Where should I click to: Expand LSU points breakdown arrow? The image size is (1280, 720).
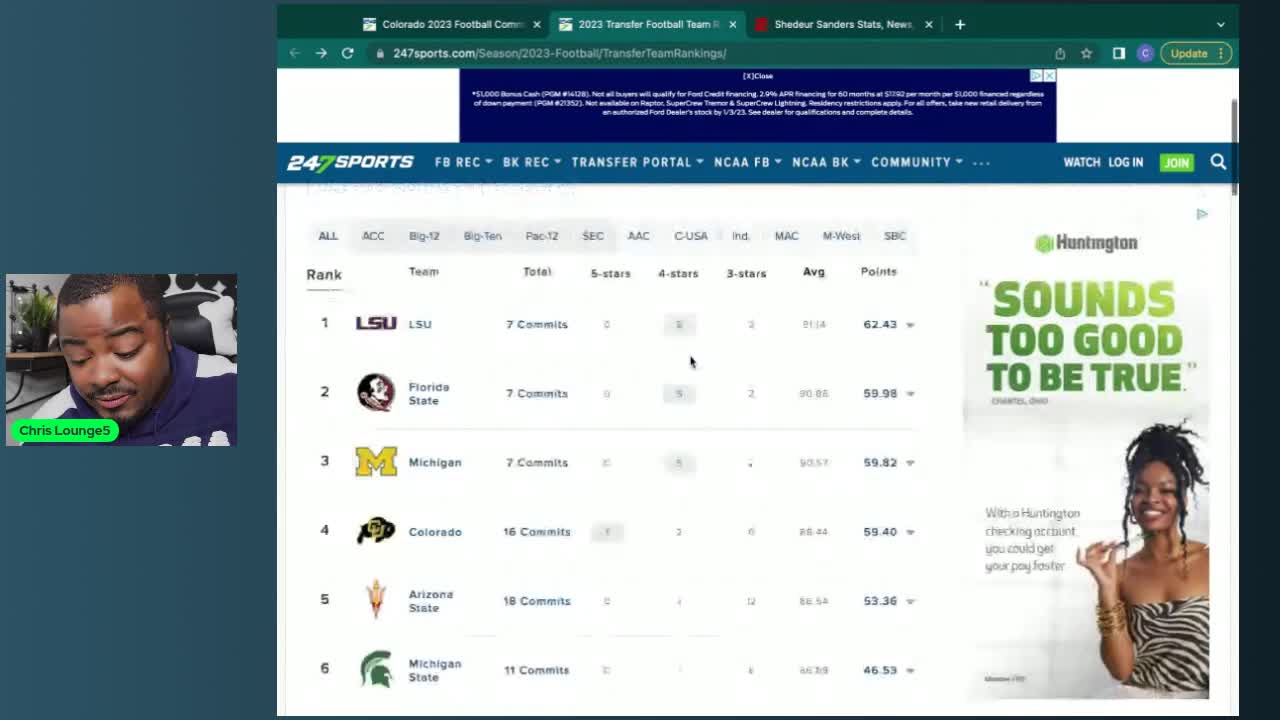910,325
